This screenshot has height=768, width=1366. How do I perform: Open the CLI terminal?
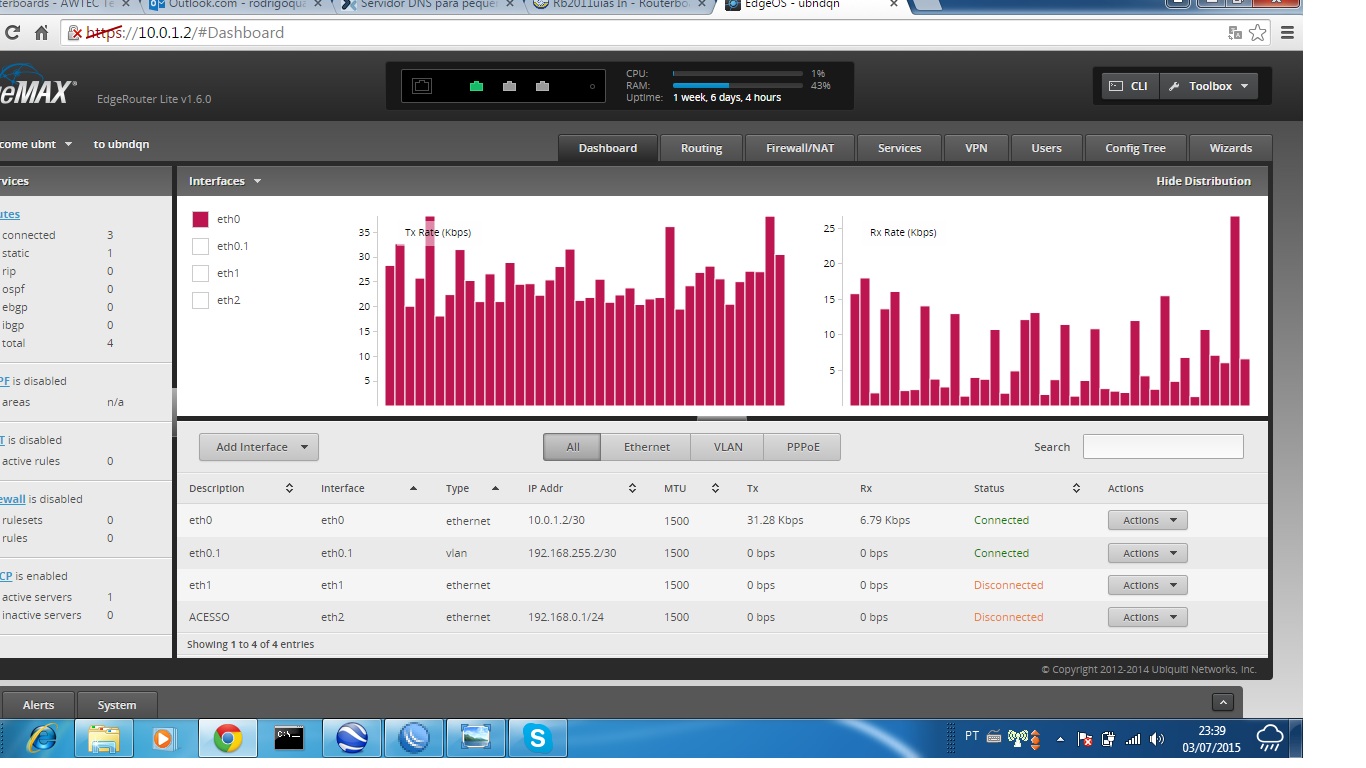click(1130, 86)
